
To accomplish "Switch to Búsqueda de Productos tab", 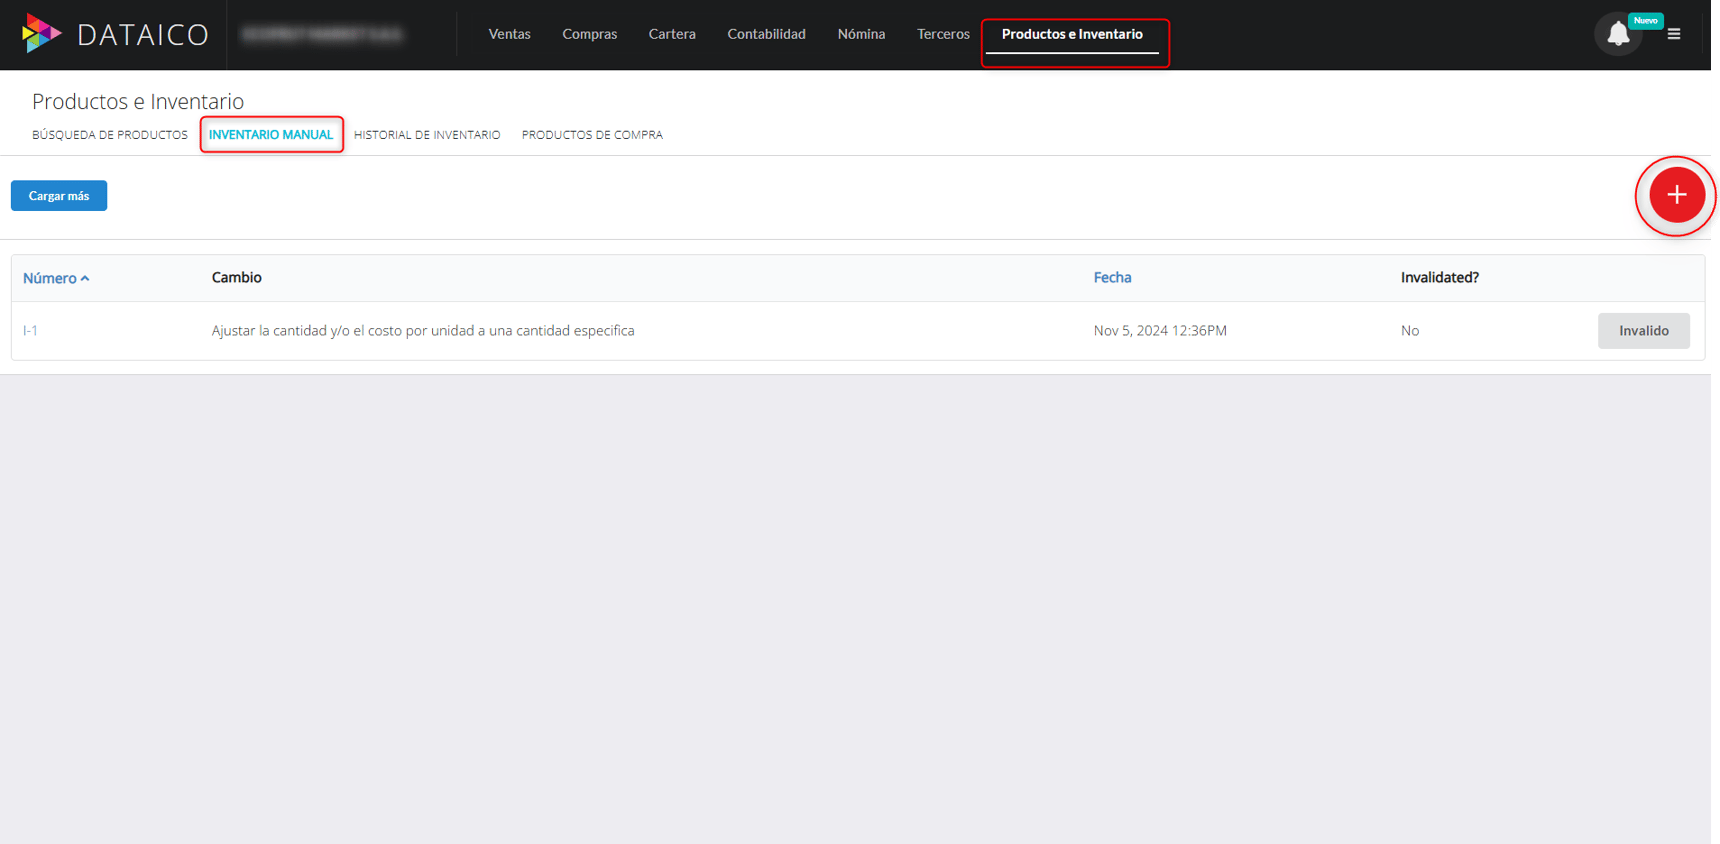I will click(110, 135).
